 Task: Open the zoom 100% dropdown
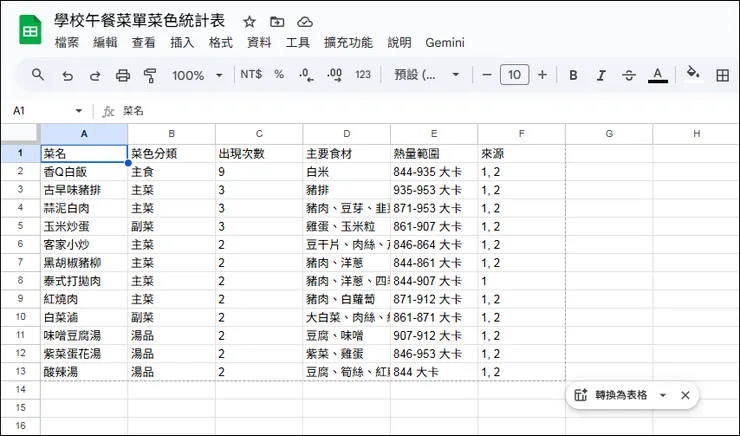click(x=197, y=75)
